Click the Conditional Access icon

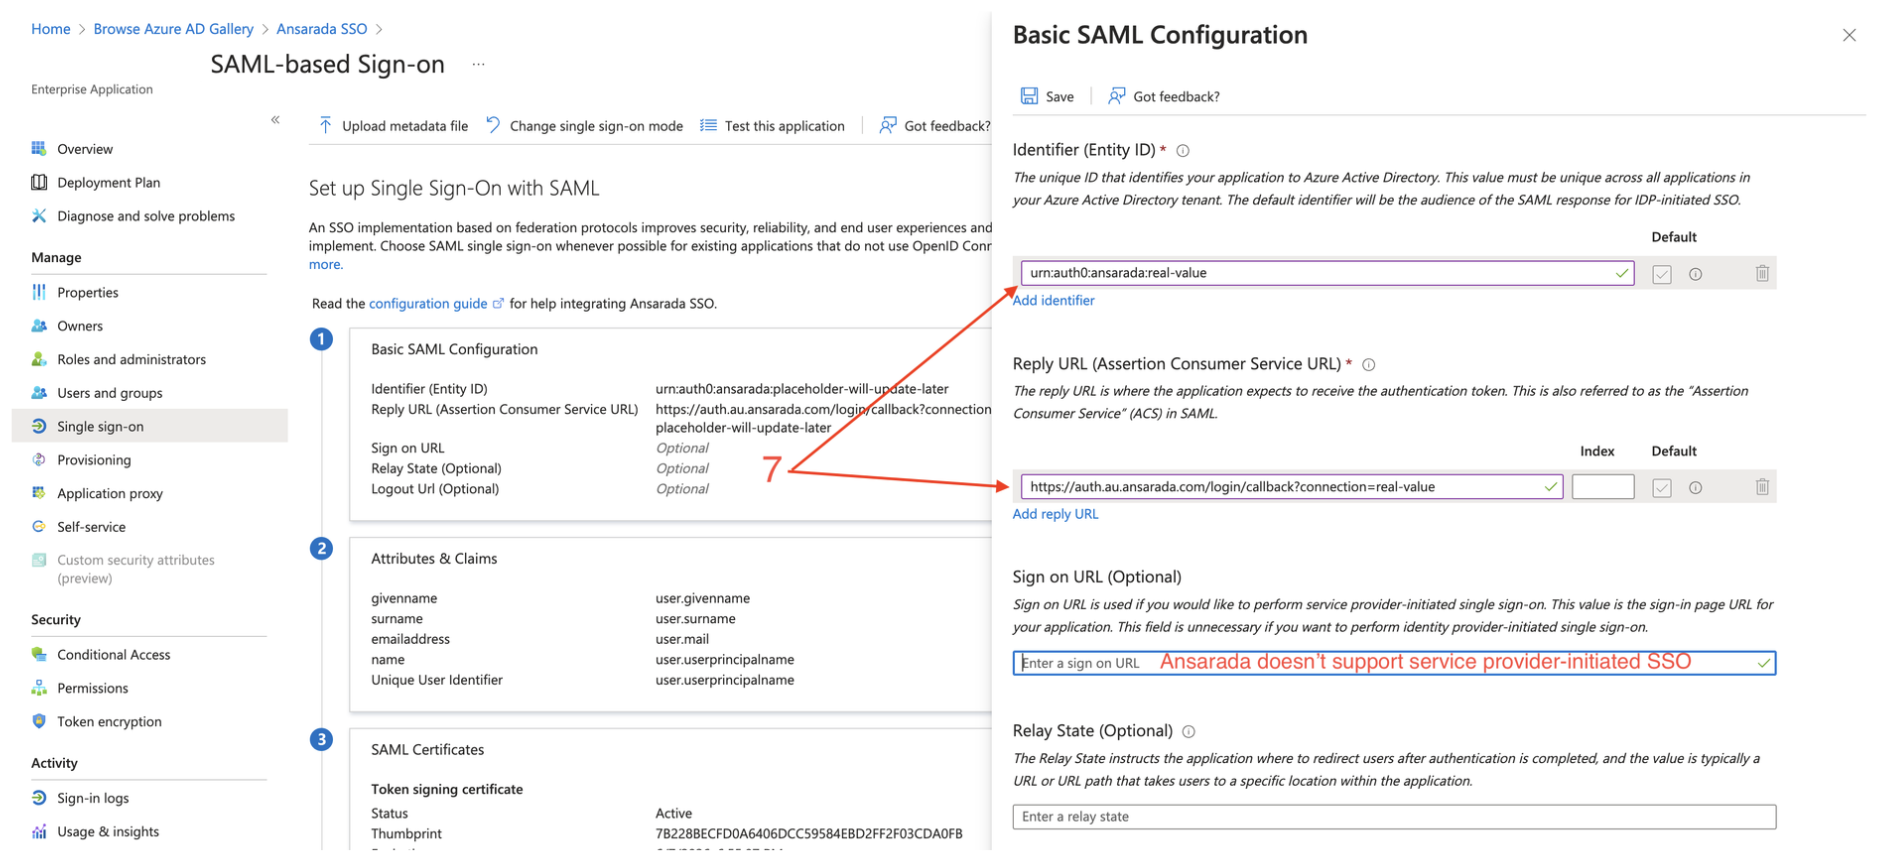39,655
